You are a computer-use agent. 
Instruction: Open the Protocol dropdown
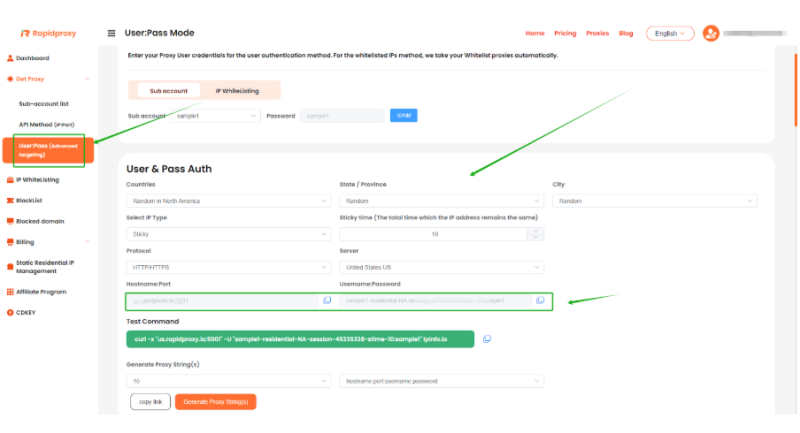point(229,267)
